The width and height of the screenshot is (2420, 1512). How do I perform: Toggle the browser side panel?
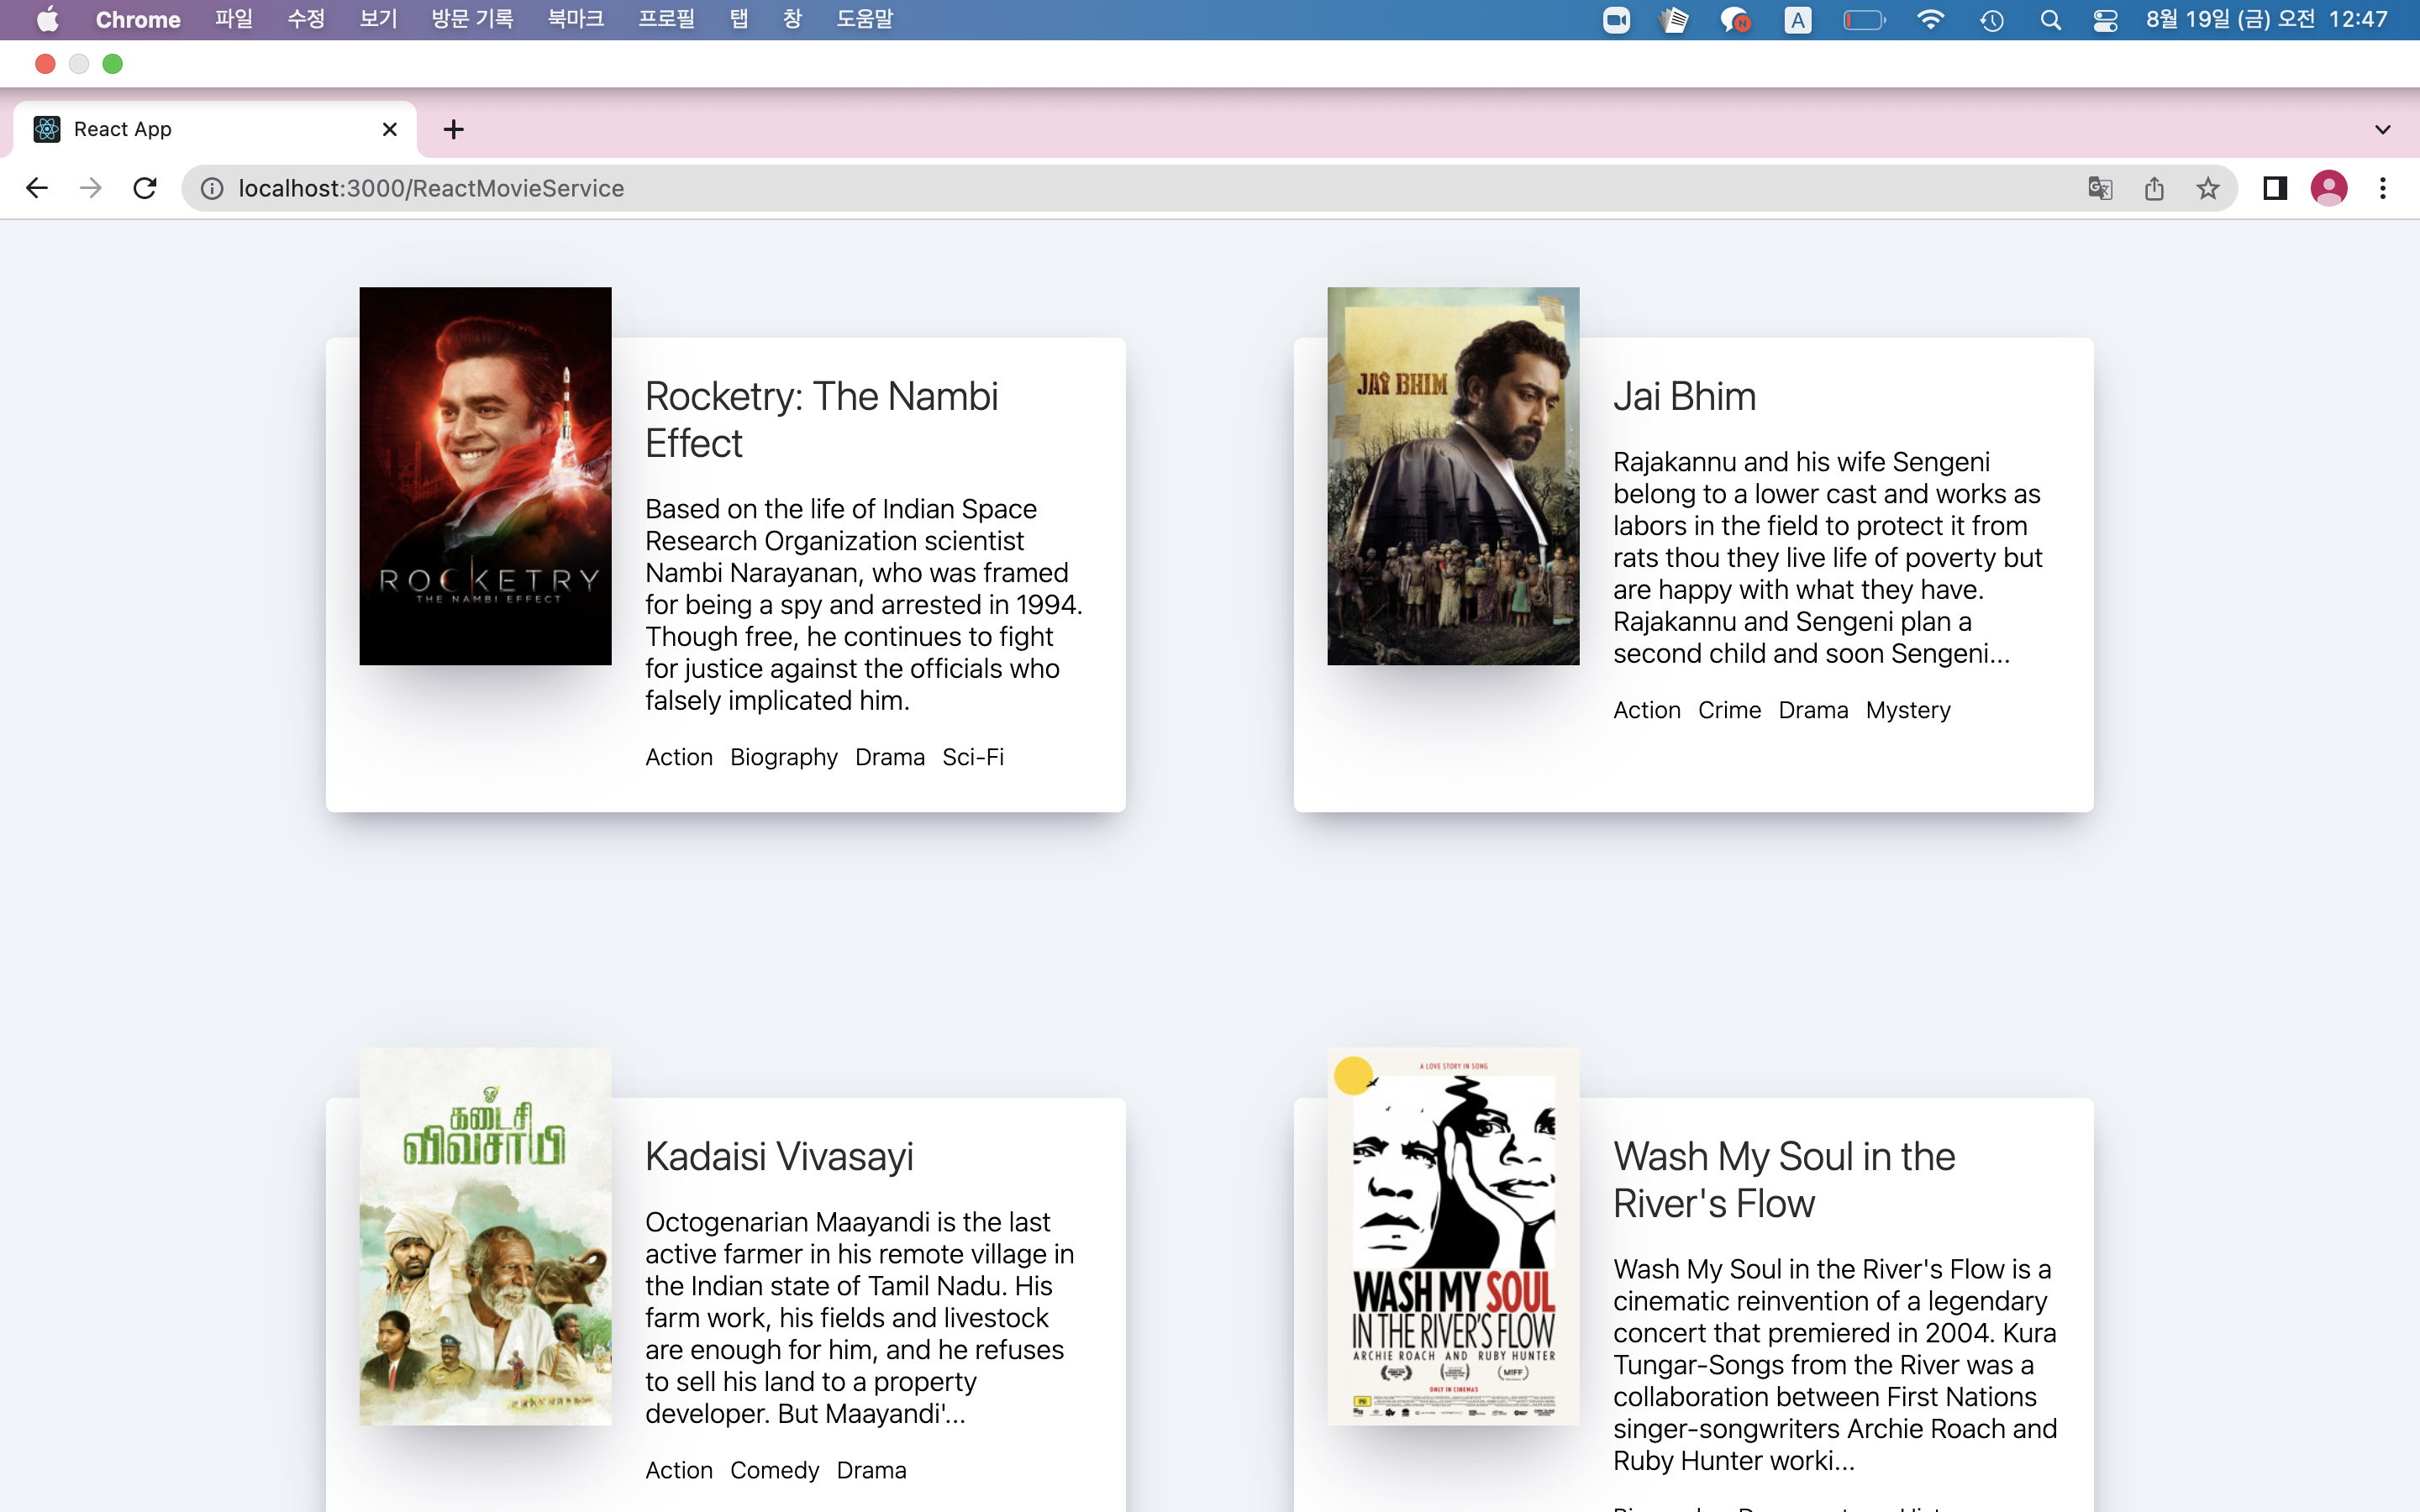(2275, 188)
